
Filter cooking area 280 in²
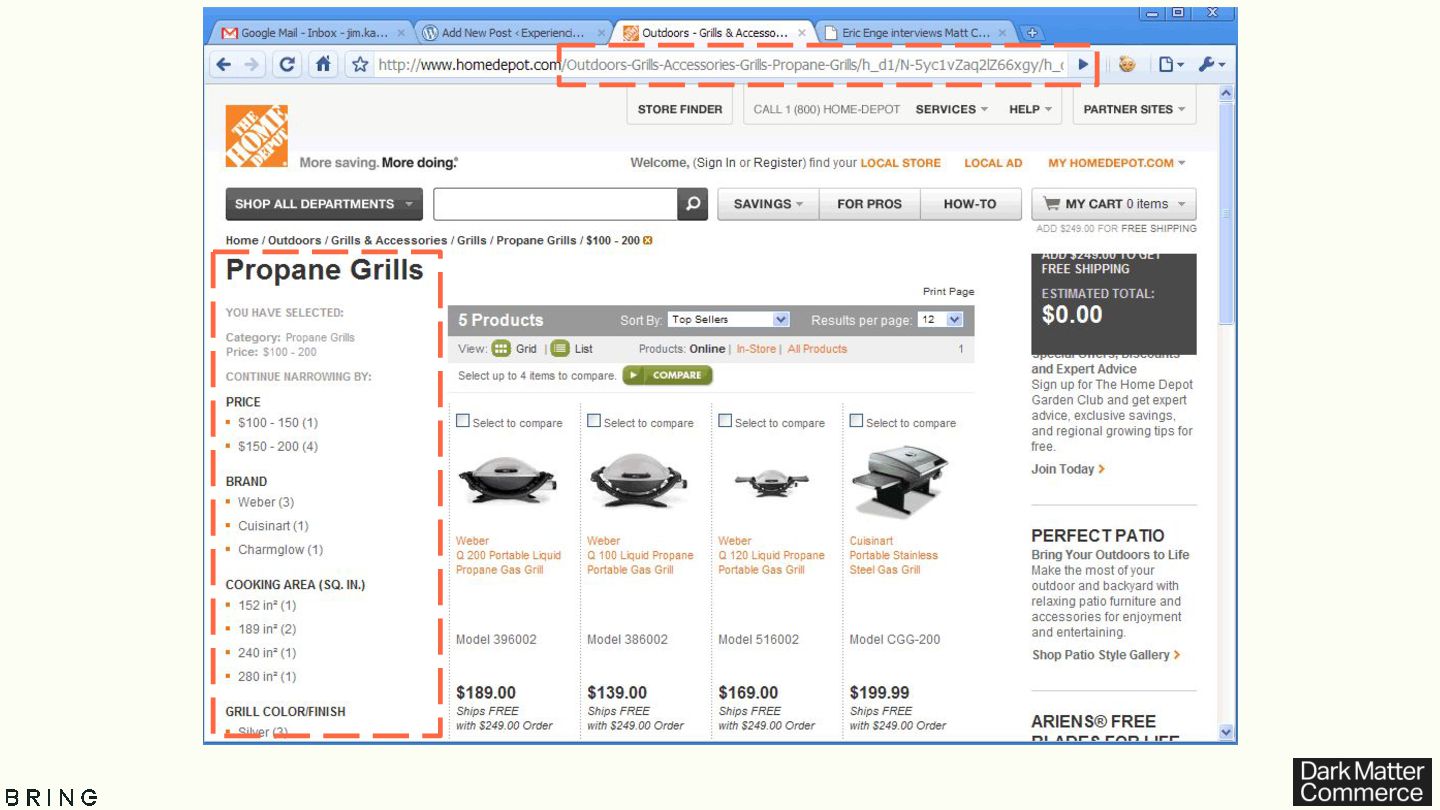coord(267,677)
